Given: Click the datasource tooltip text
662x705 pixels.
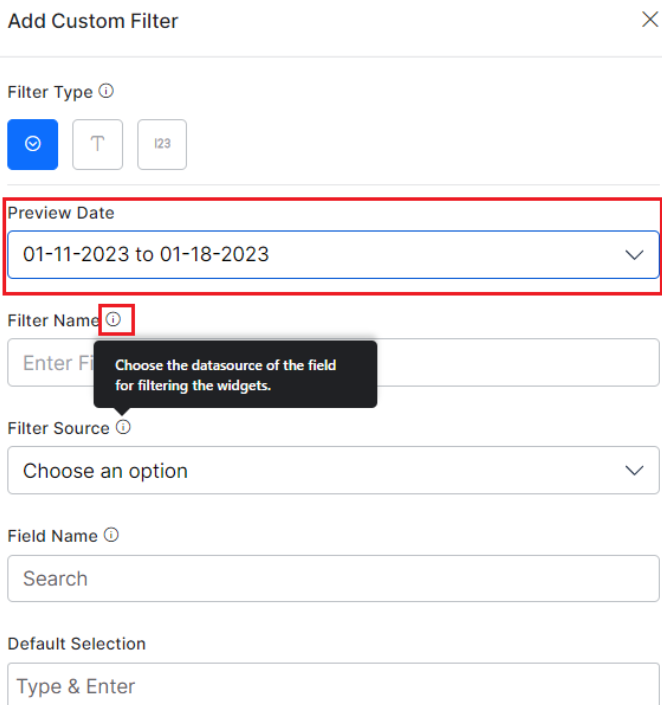Looking at the screenshot, I should coord(225,374).
